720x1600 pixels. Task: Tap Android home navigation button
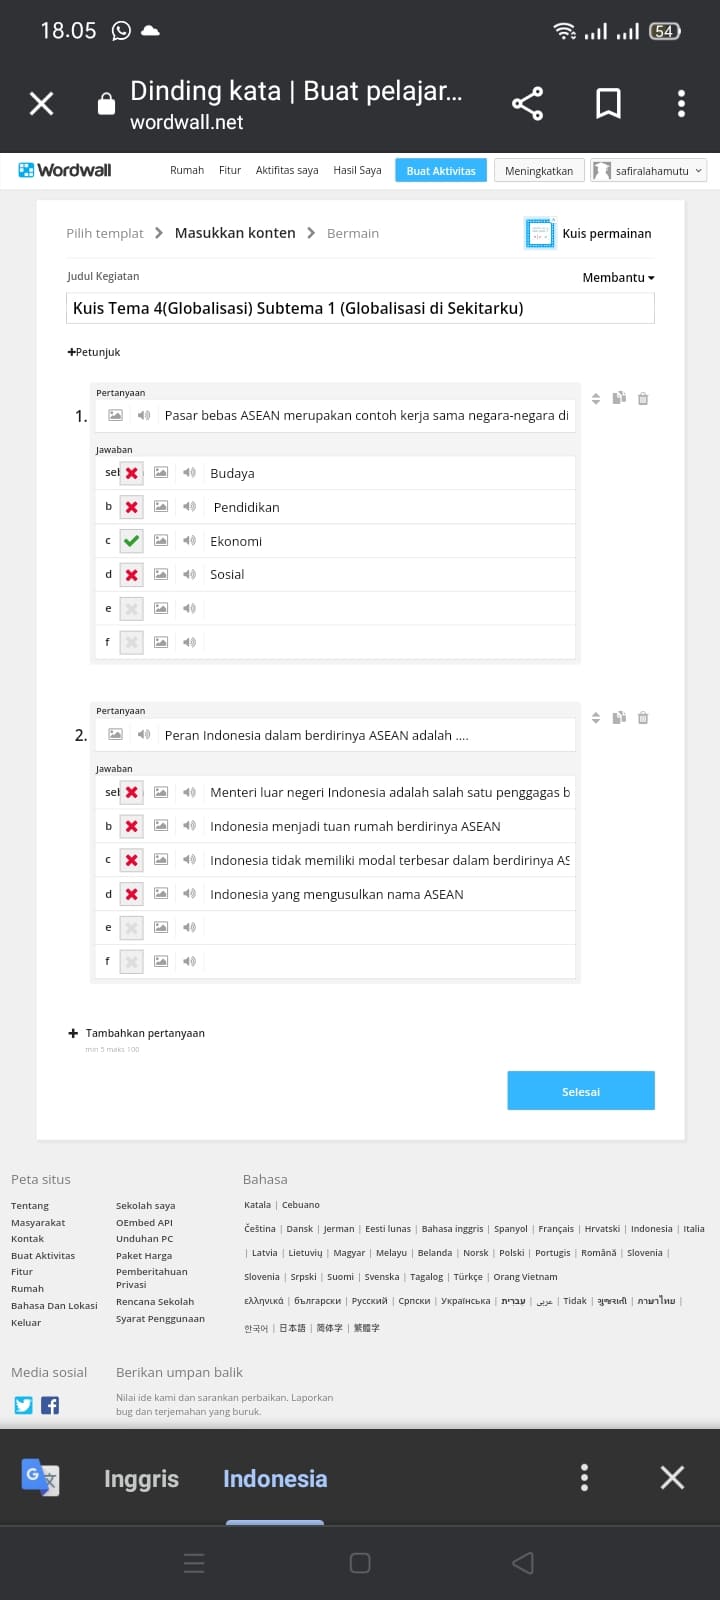(360, 1563)
